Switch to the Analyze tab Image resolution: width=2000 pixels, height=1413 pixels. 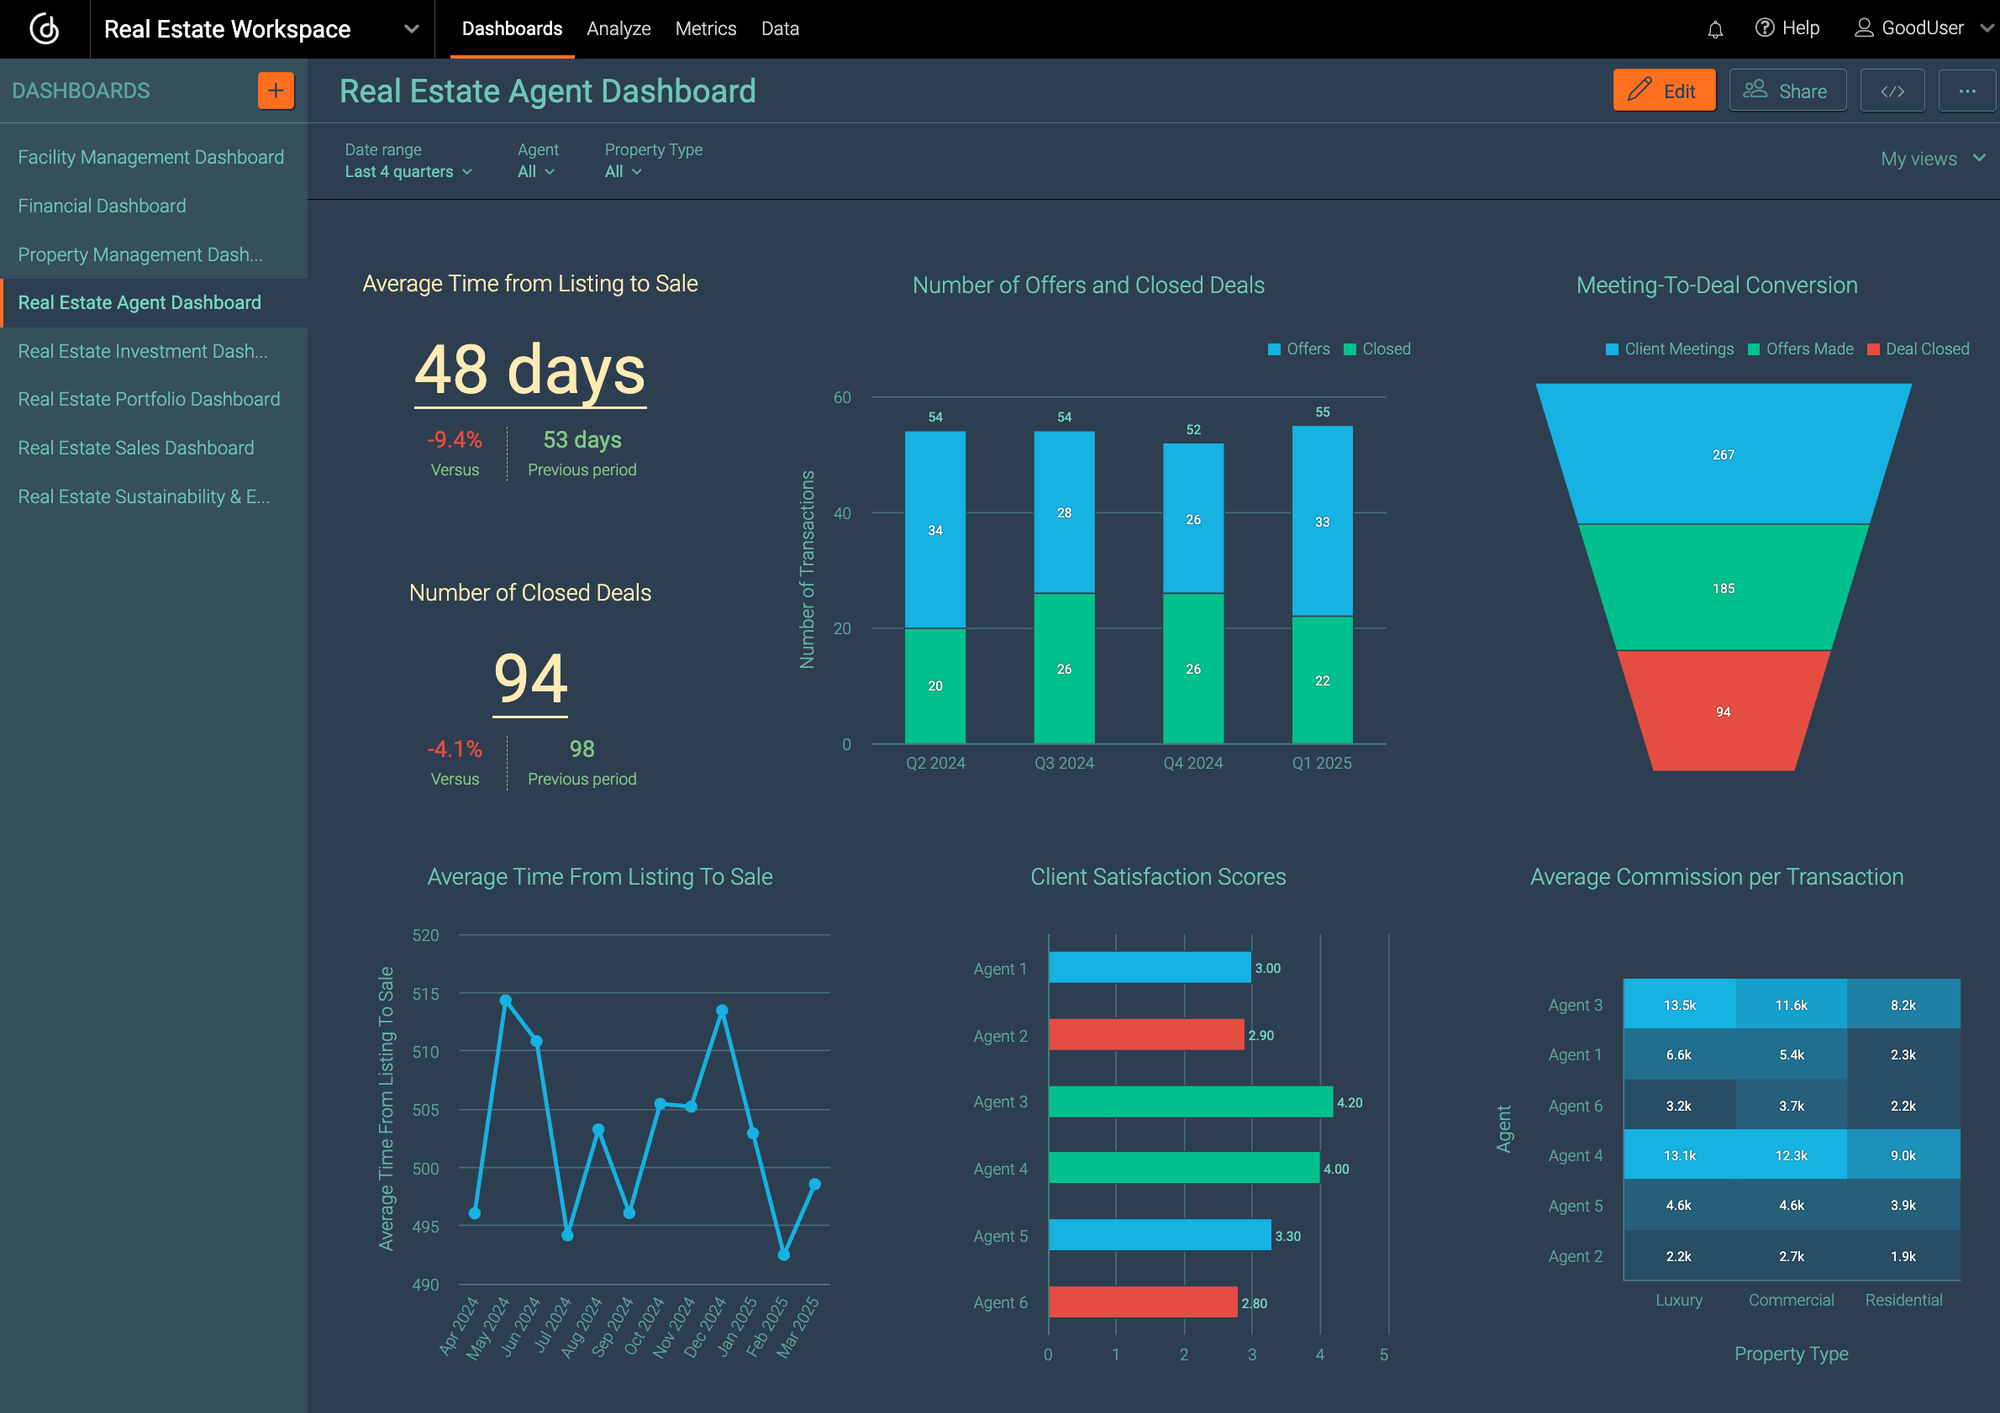click(x=619, y=28)
